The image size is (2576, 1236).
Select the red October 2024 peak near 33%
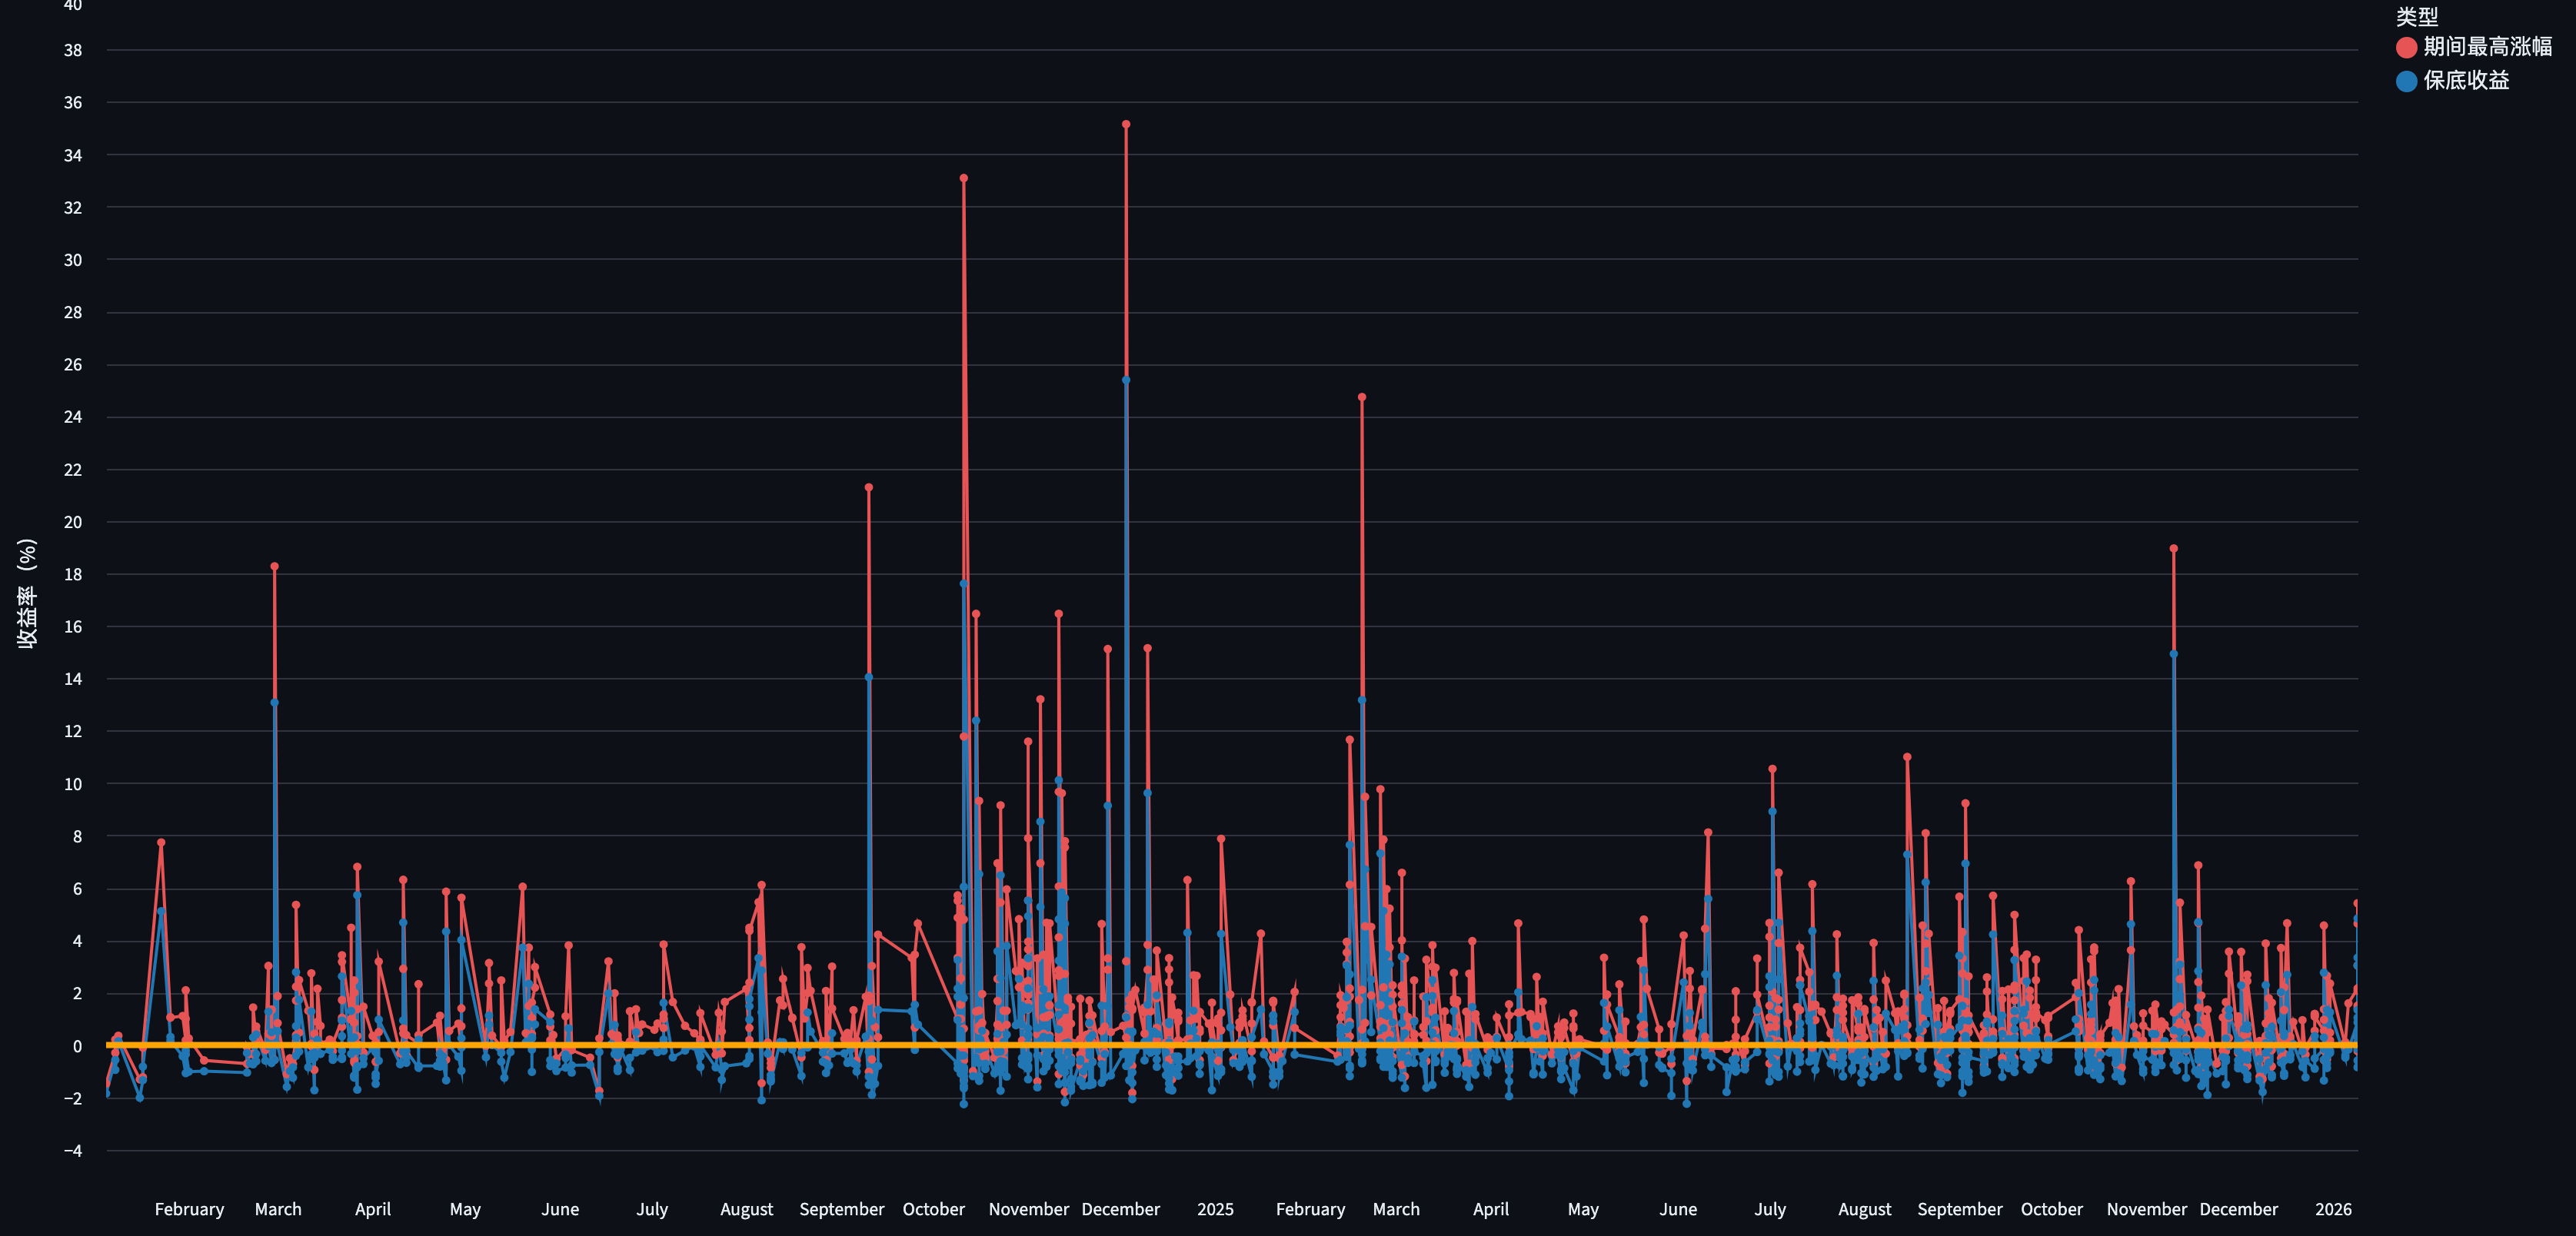(963, 178)
